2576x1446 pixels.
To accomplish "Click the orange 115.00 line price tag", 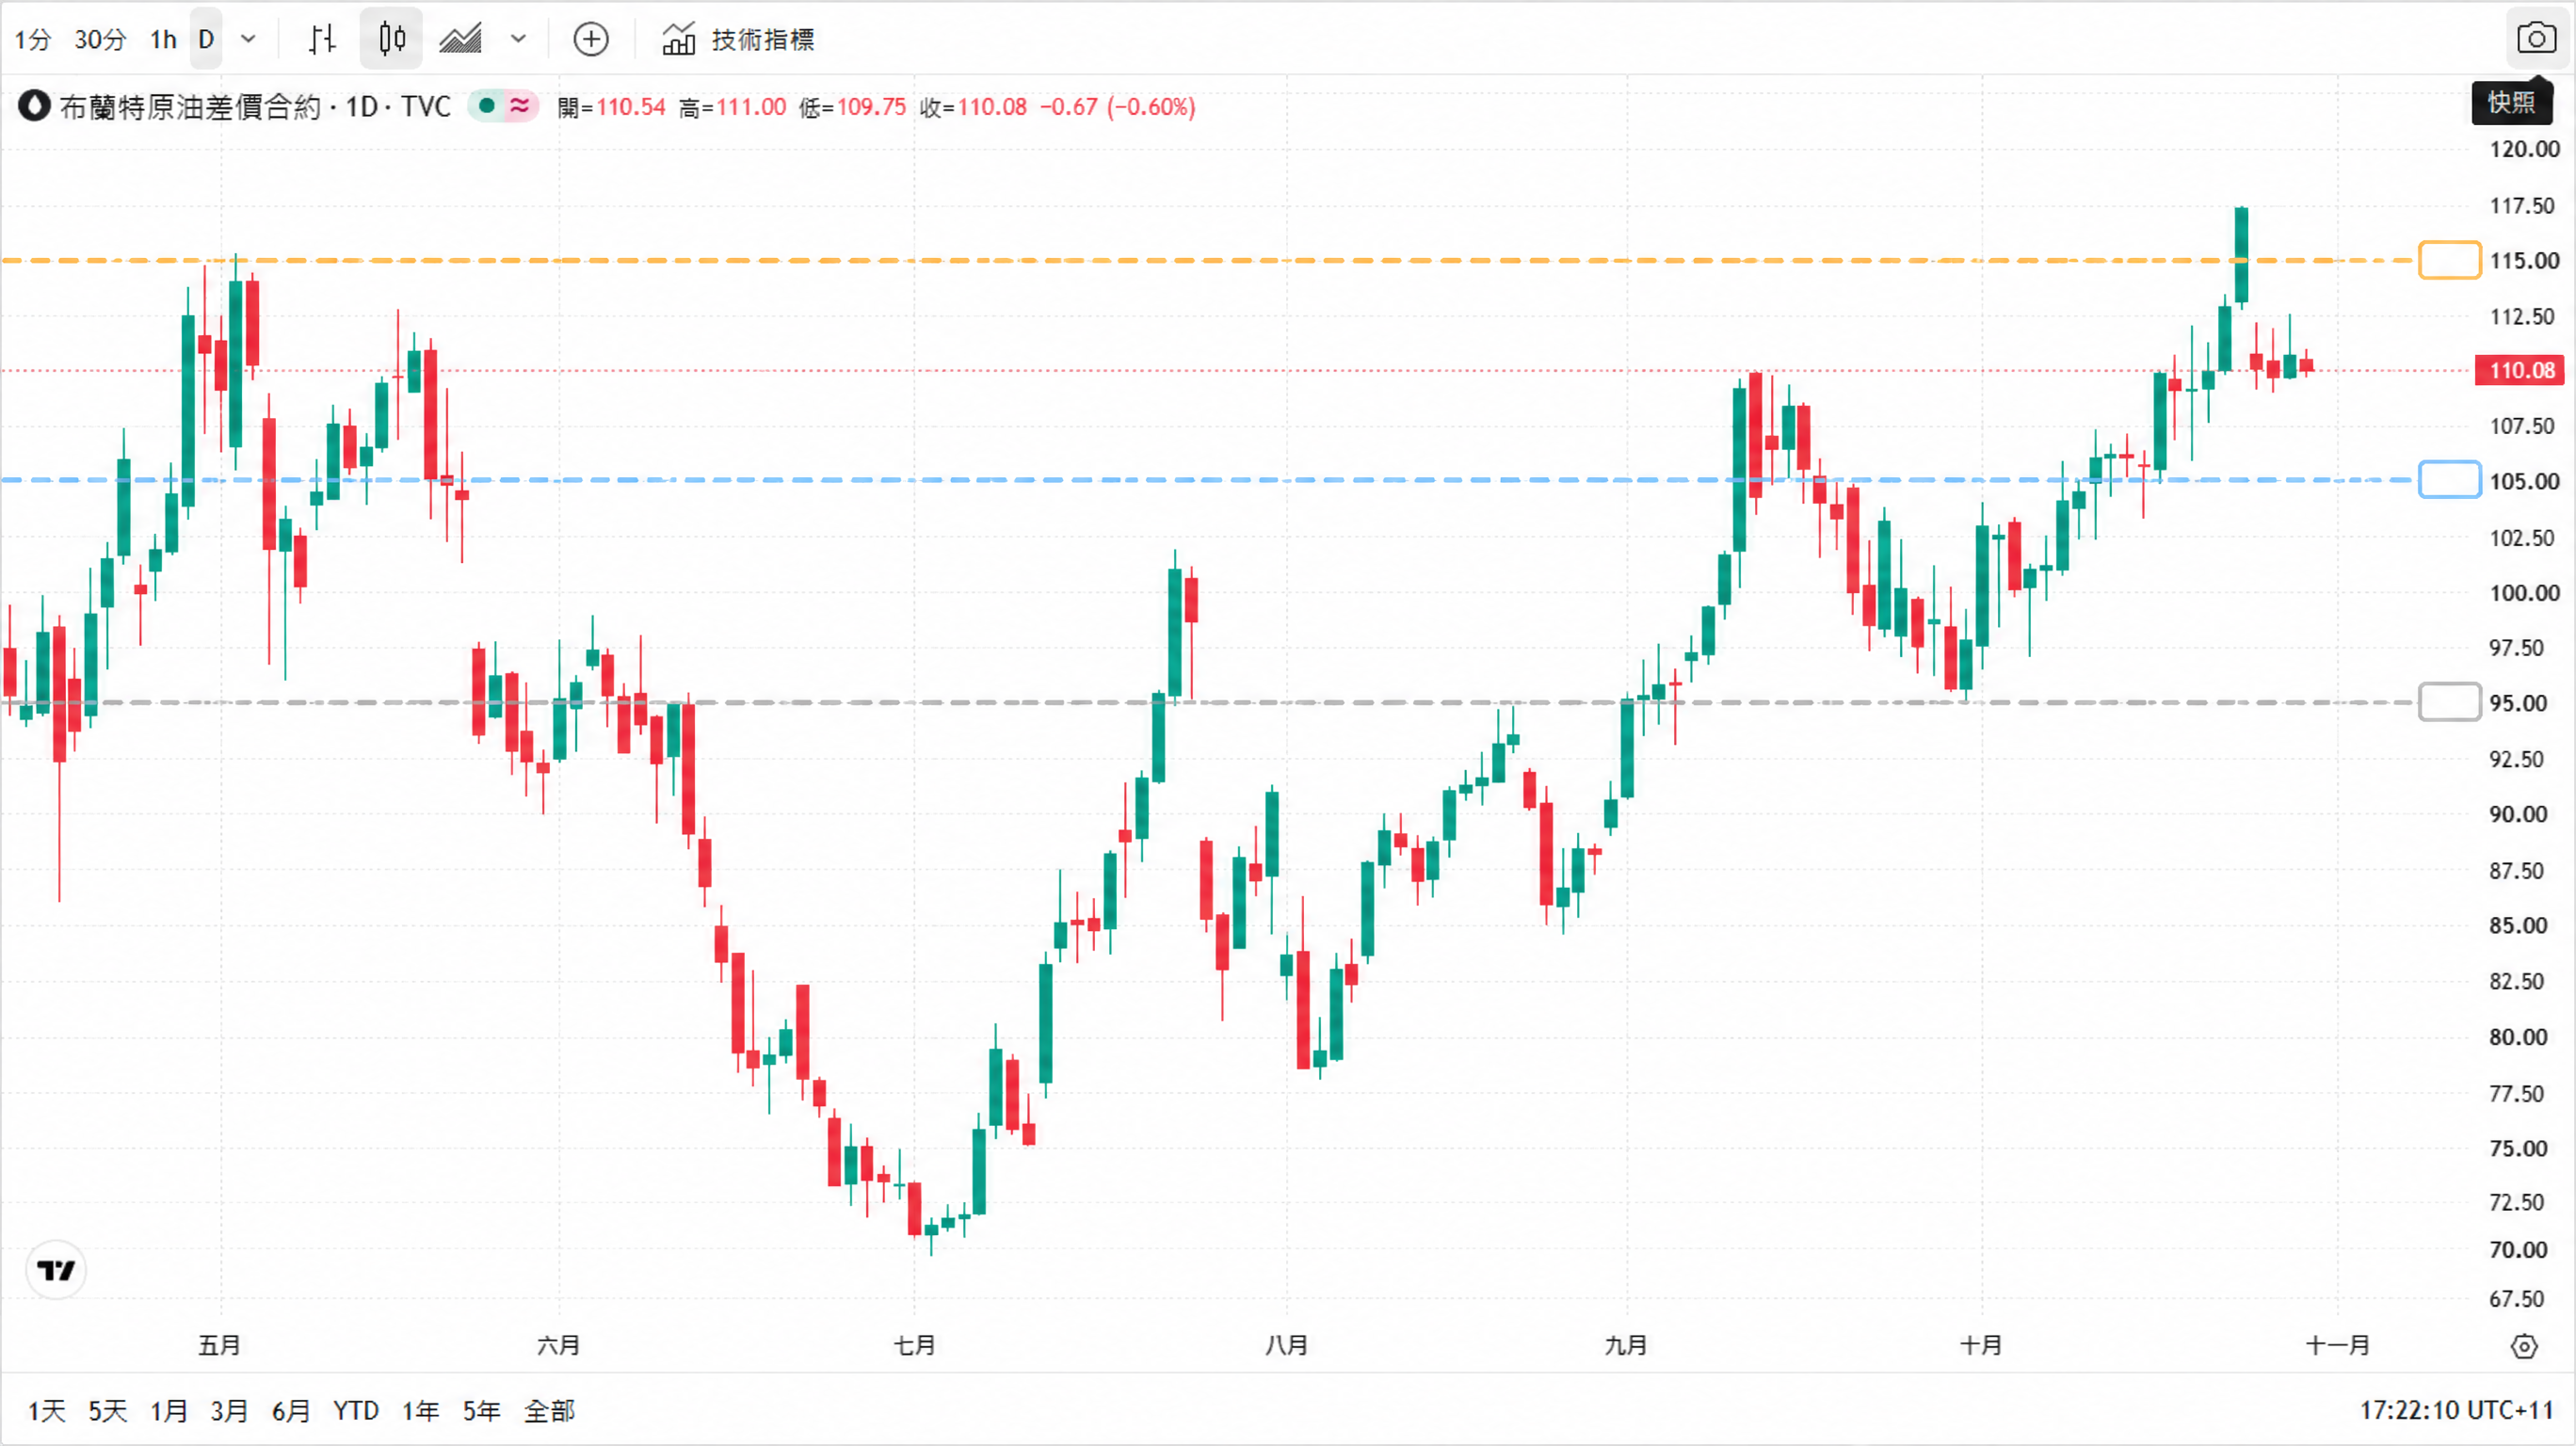I will 2449,260.
